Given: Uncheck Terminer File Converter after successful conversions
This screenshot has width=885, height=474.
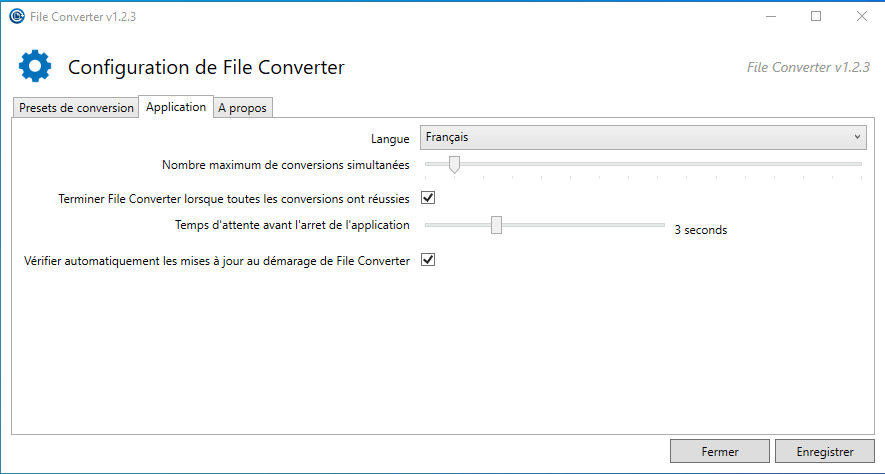Looking at the screenshot, I should coord(428,198).
